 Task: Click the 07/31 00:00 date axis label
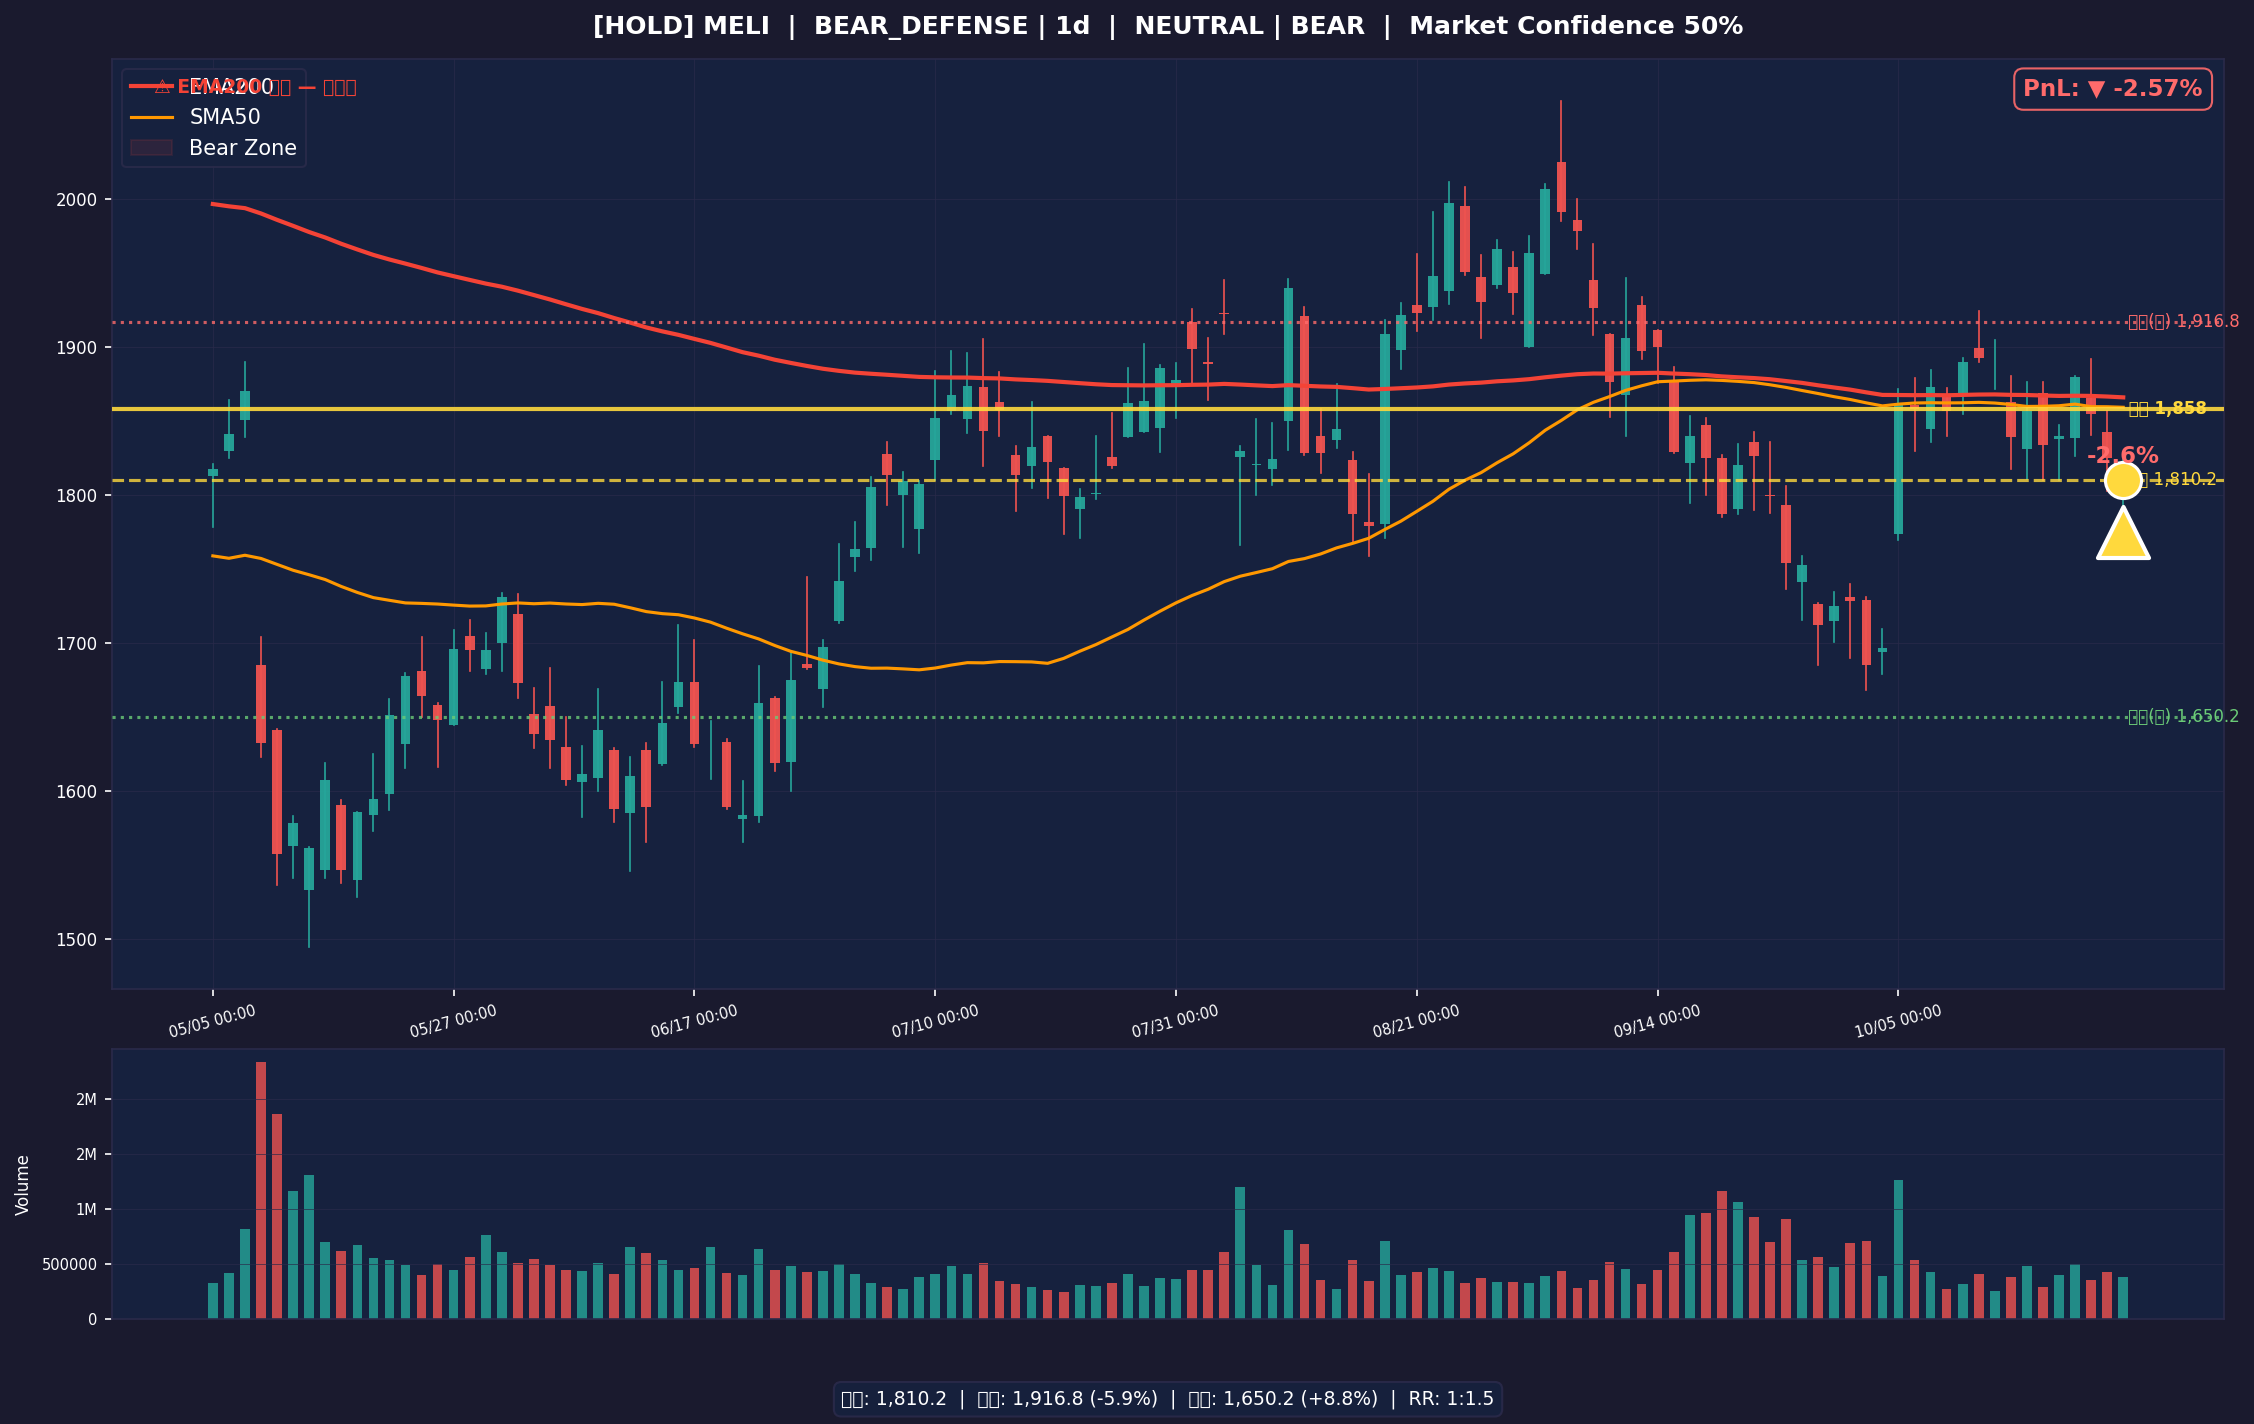point(1175,1022)
